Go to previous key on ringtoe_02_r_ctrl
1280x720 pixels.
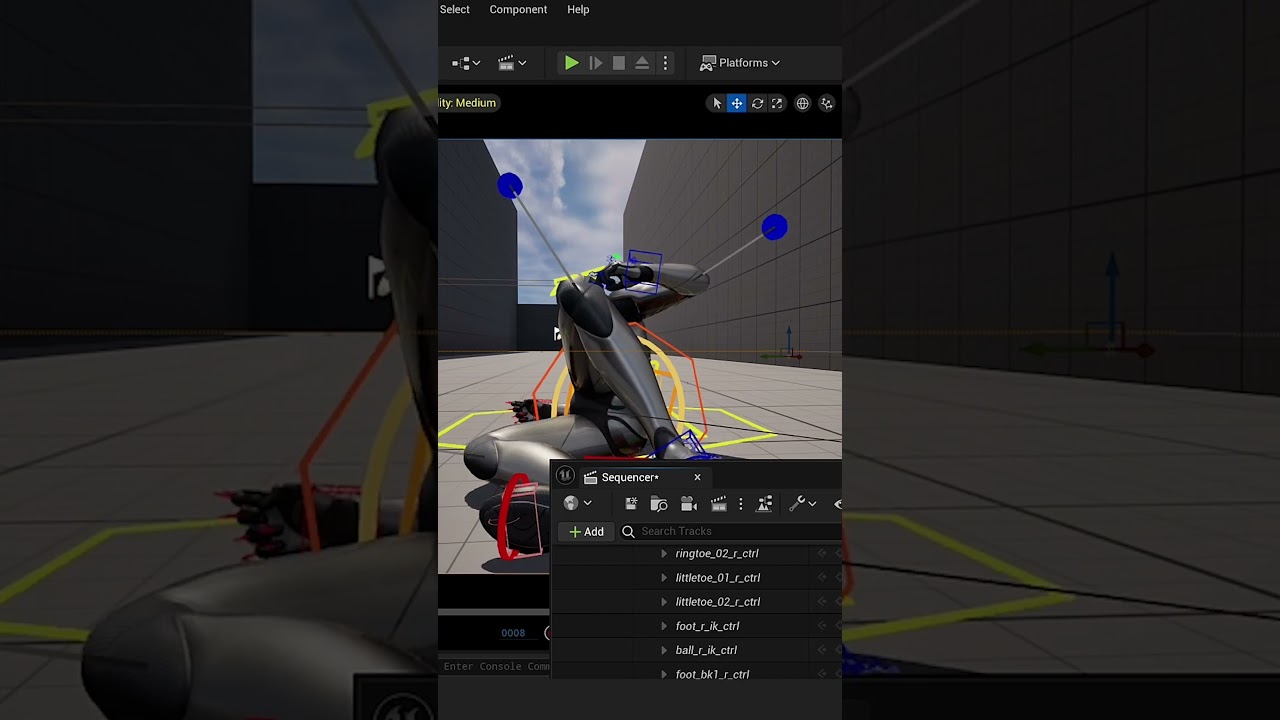822,554
